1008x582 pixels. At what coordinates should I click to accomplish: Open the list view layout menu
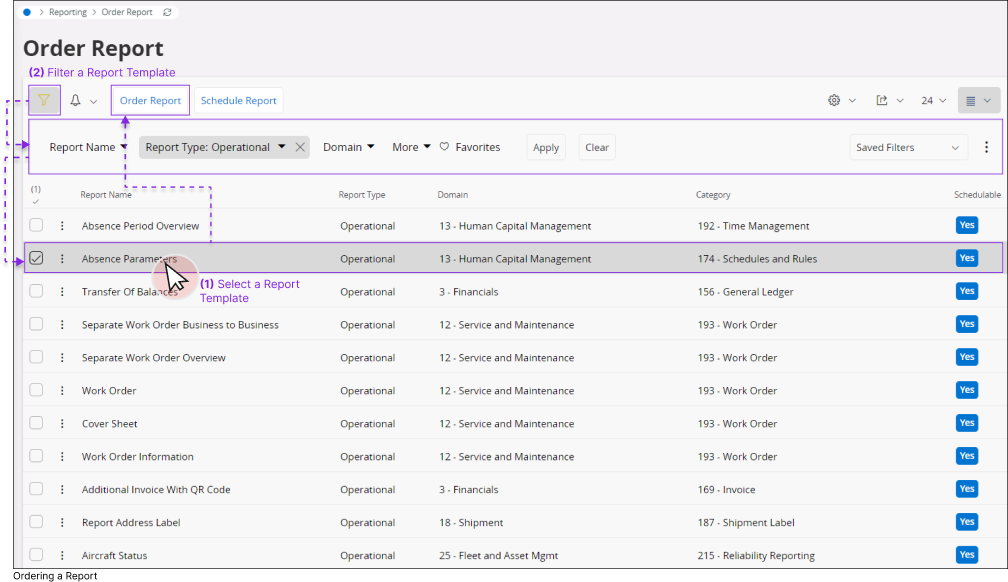pos(979,101)
